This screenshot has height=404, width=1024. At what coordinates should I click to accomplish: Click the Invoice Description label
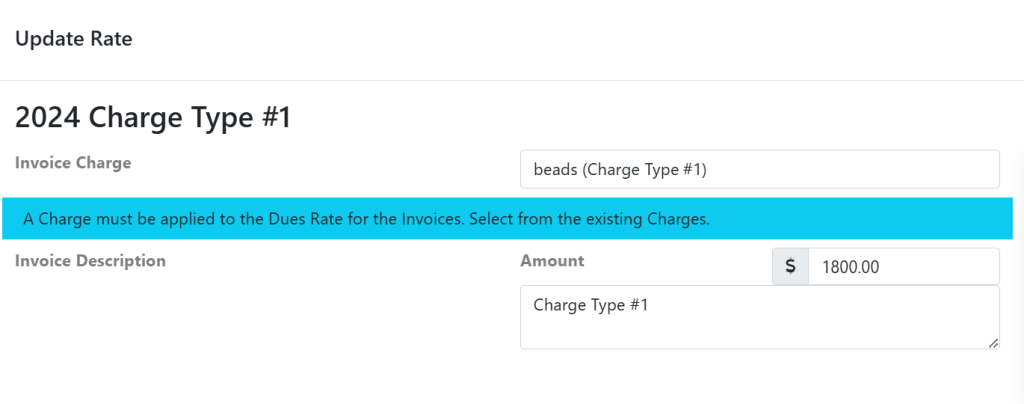(x=91, y=261)
